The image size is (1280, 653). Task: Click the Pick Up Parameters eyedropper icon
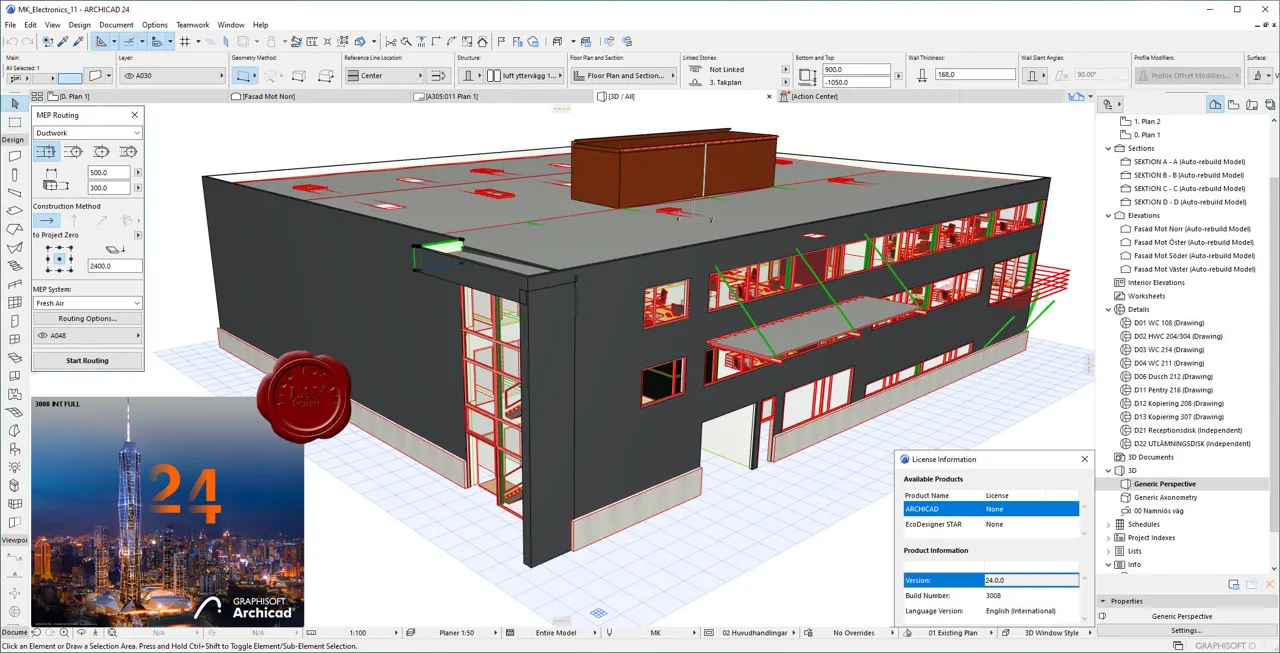point(62,41)
